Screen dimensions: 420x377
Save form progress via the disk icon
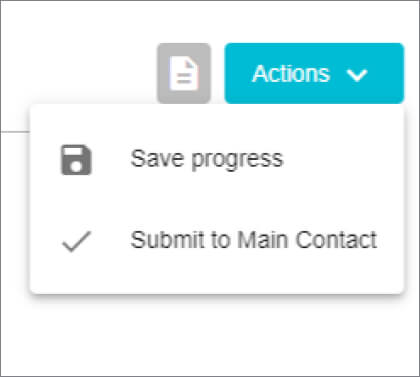76,160
